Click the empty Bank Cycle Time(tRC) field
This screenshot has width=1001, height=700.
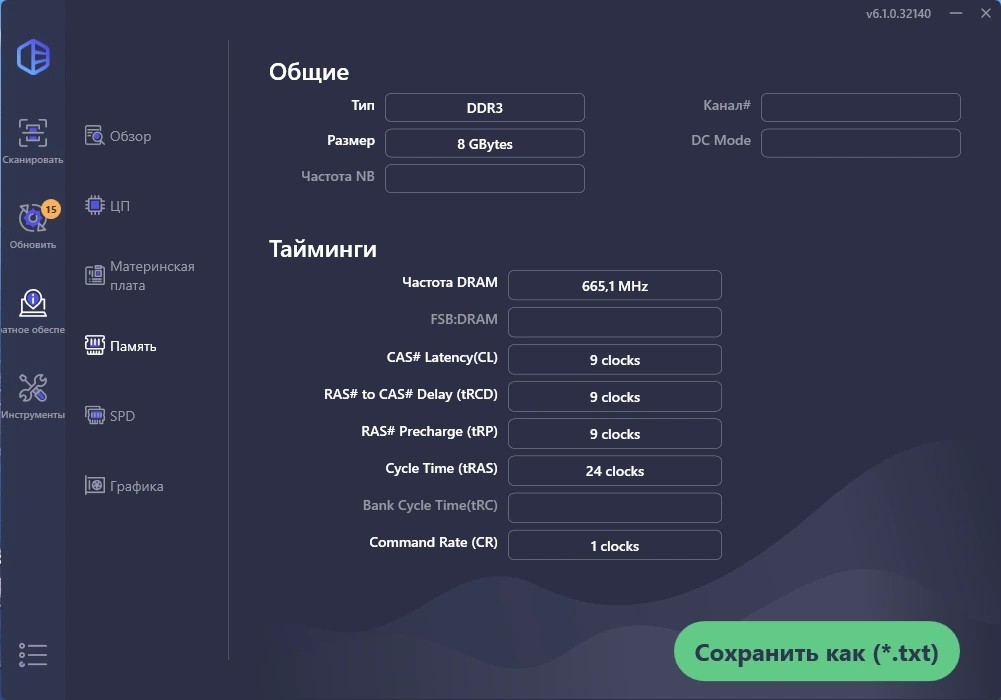tap(615, 507)
